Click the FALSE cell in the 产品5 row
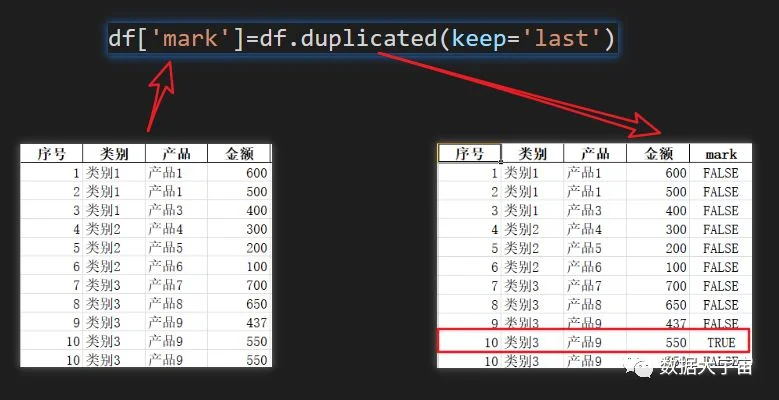779x400 pixels. pyautogui.click(x=721, y=248)
